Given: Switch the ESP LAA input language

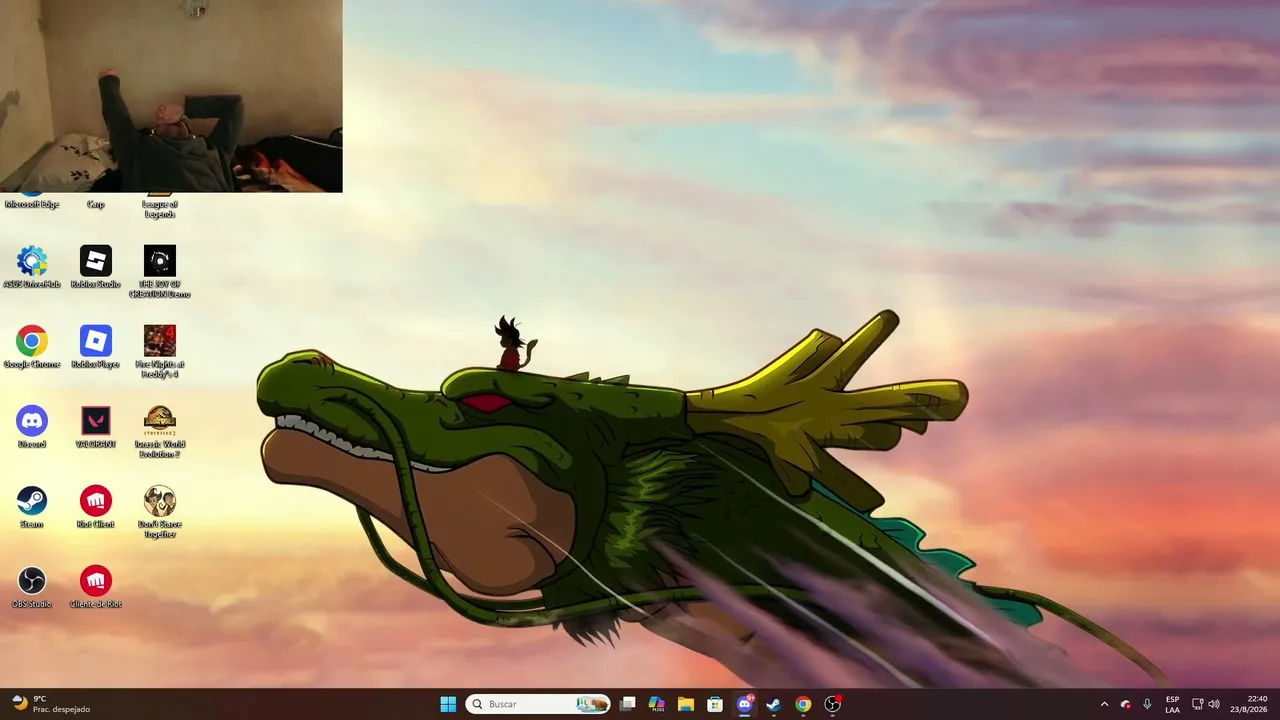Looking at the screenshot, I should pos(1172,704).
